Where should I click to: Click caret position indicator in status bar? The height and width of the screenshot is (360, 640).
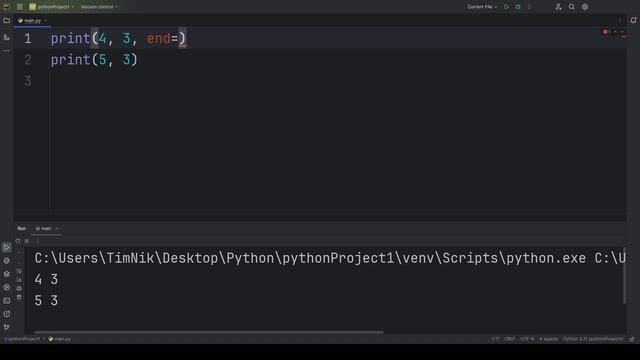point(495,339)
